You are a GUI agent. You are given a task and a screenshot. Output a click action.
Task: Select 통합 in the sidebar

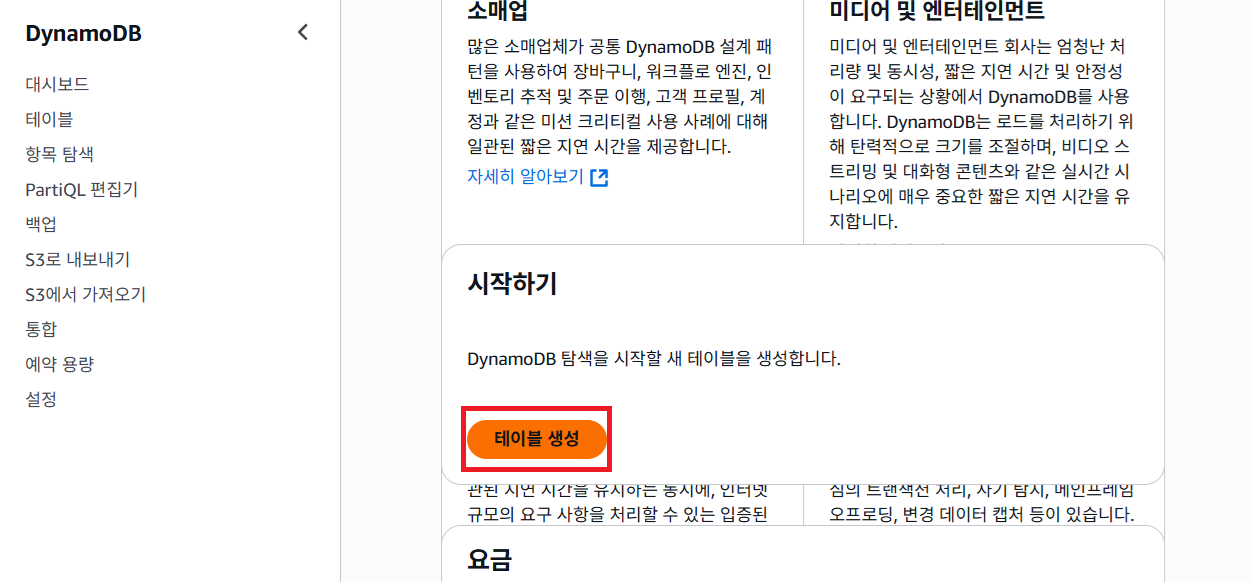[41, 329]
